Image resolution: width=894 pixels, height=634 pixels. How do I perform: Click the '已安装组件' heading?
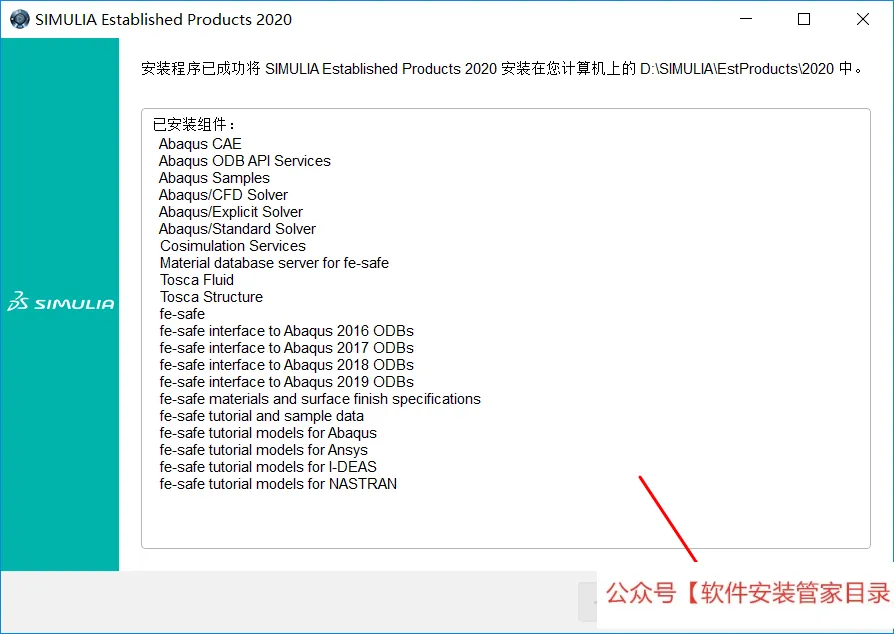tap(194, 124)
